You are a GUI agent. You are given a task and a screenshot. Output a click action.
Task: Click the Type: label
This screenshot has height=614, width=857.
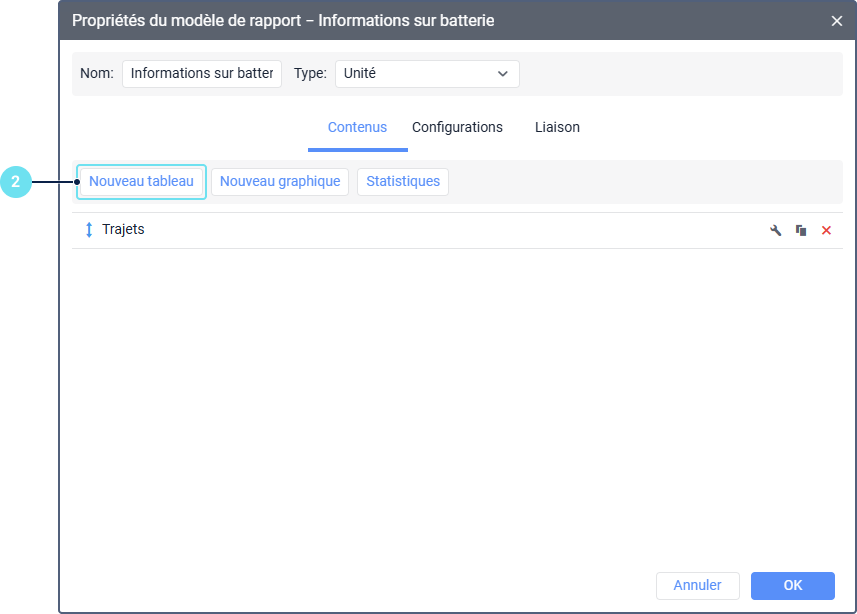(310, 73)
